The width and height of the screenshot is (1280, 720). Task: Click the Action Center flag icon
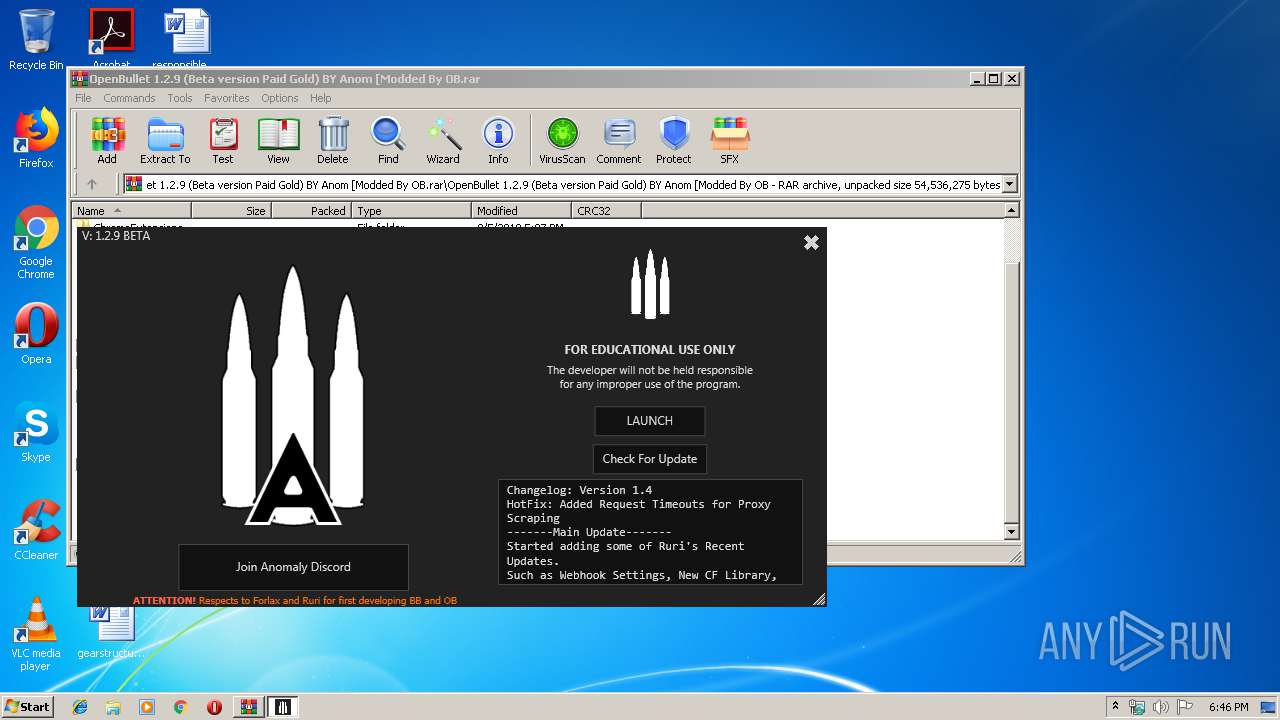pos(1184,707)
